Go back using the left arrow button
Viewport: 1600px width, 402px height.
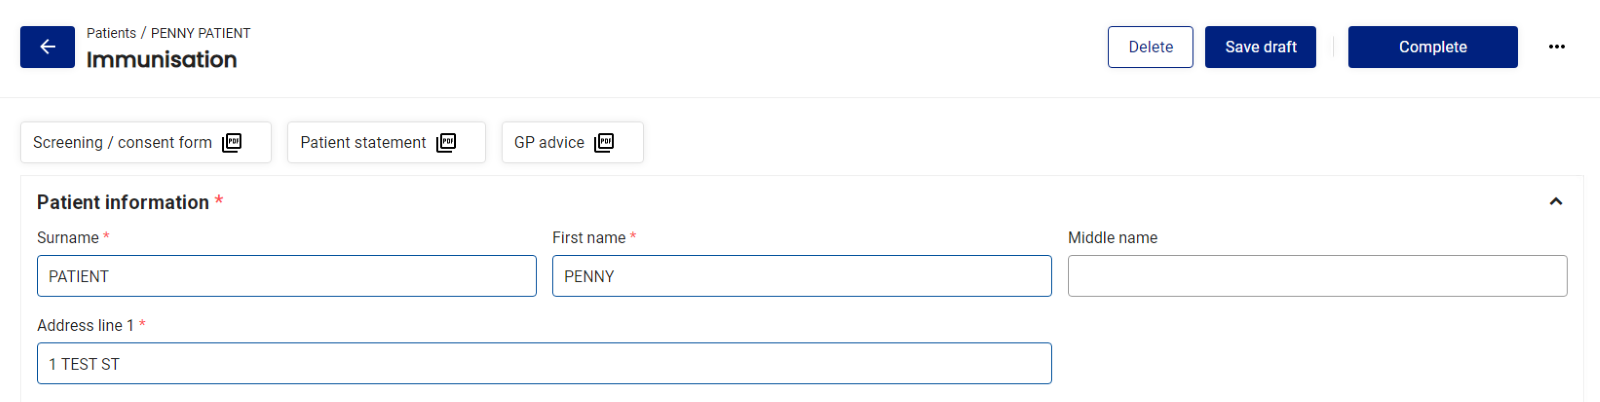coord(47,47)
